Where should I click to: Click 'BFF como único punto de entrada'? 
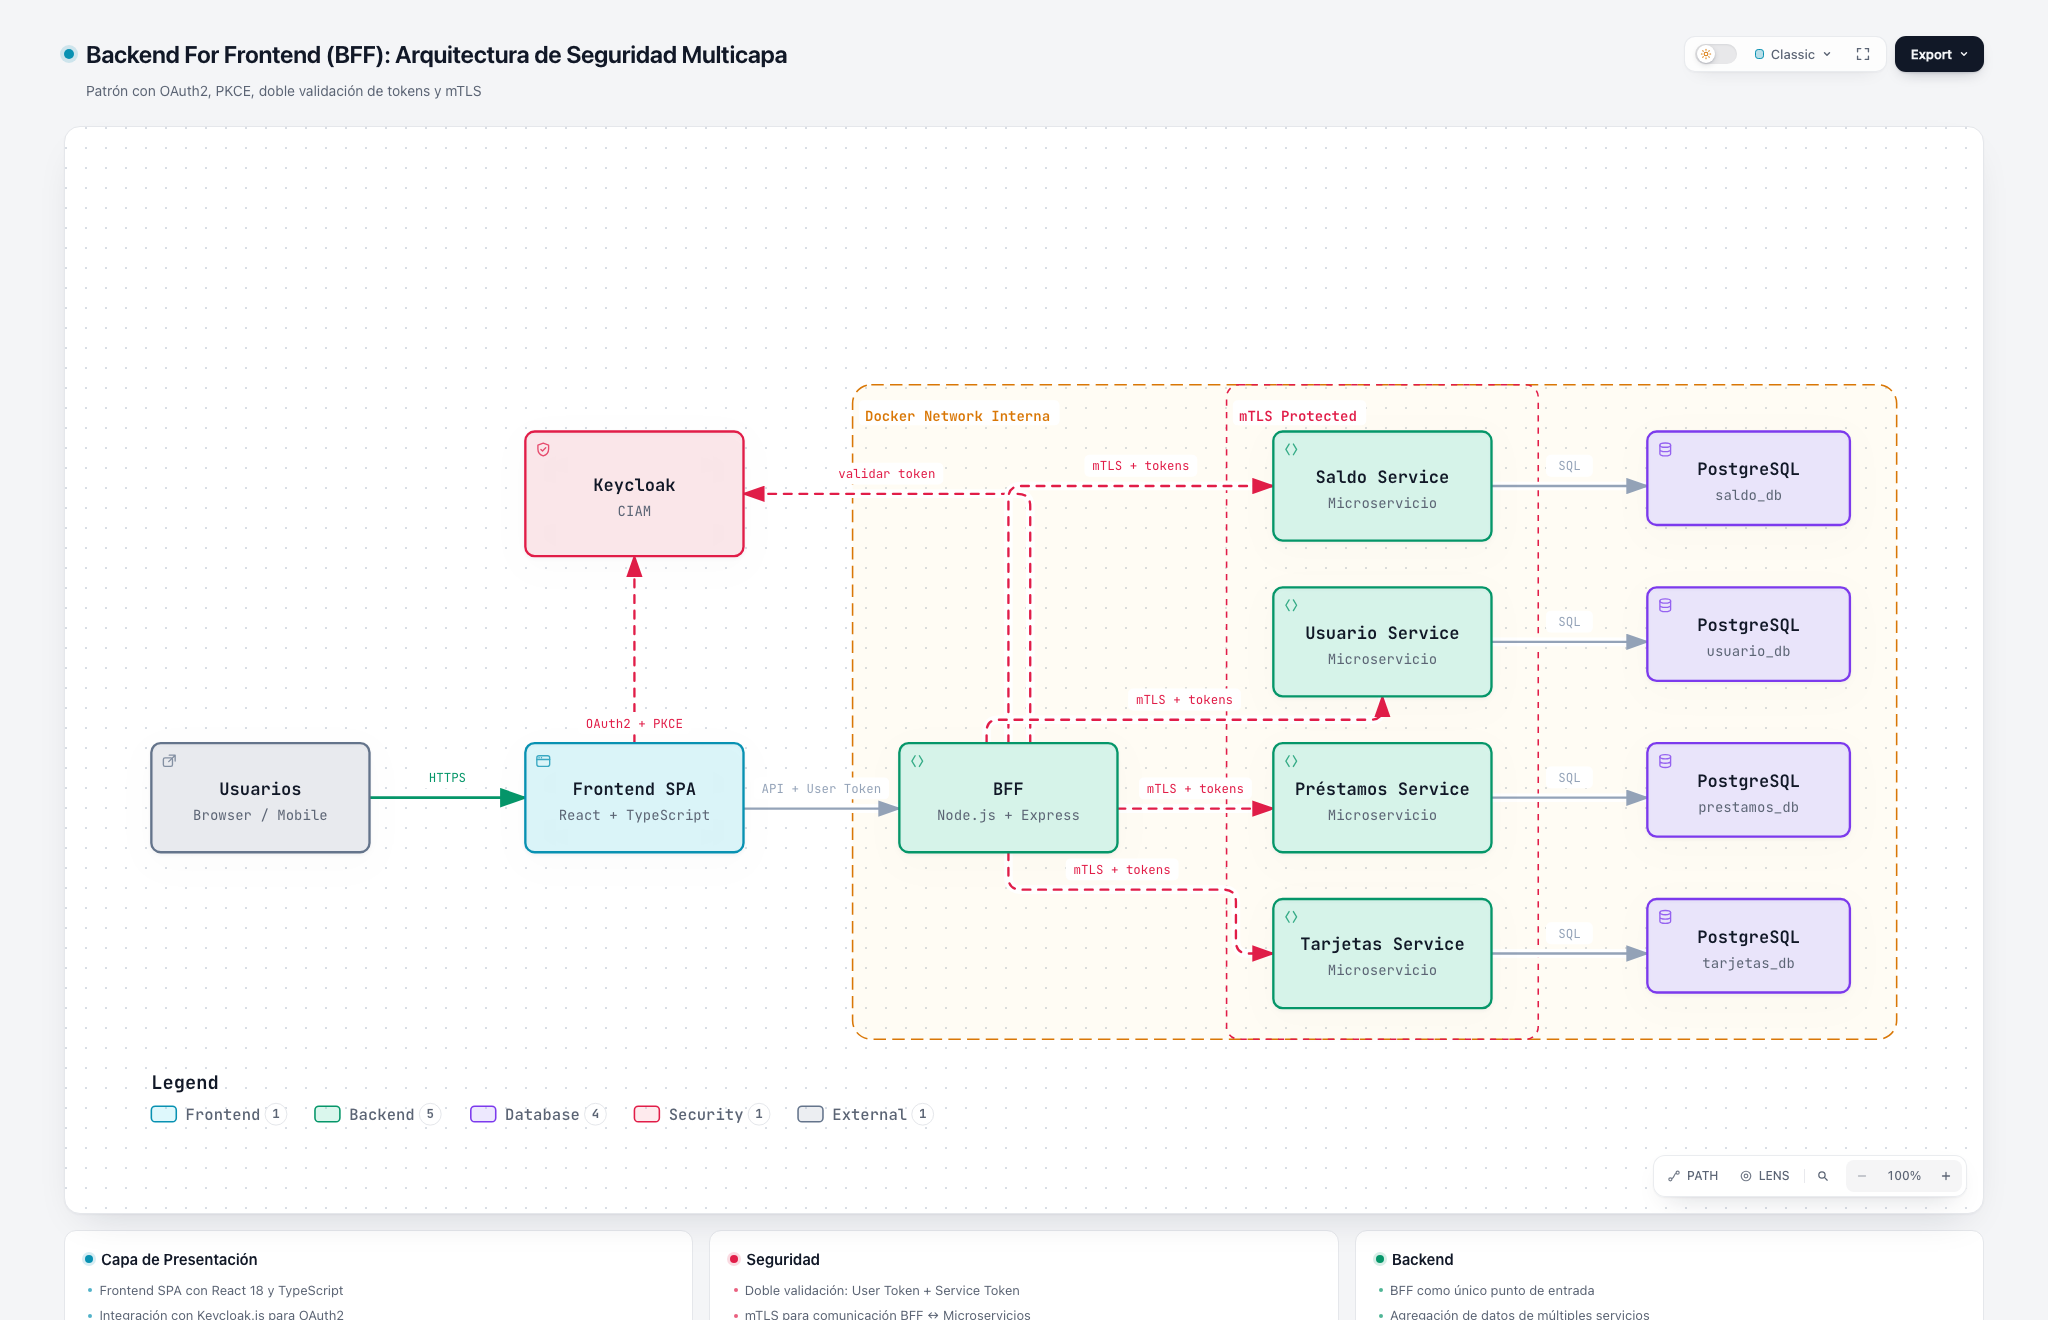pyautogui.click(x=1492, y=1291)
